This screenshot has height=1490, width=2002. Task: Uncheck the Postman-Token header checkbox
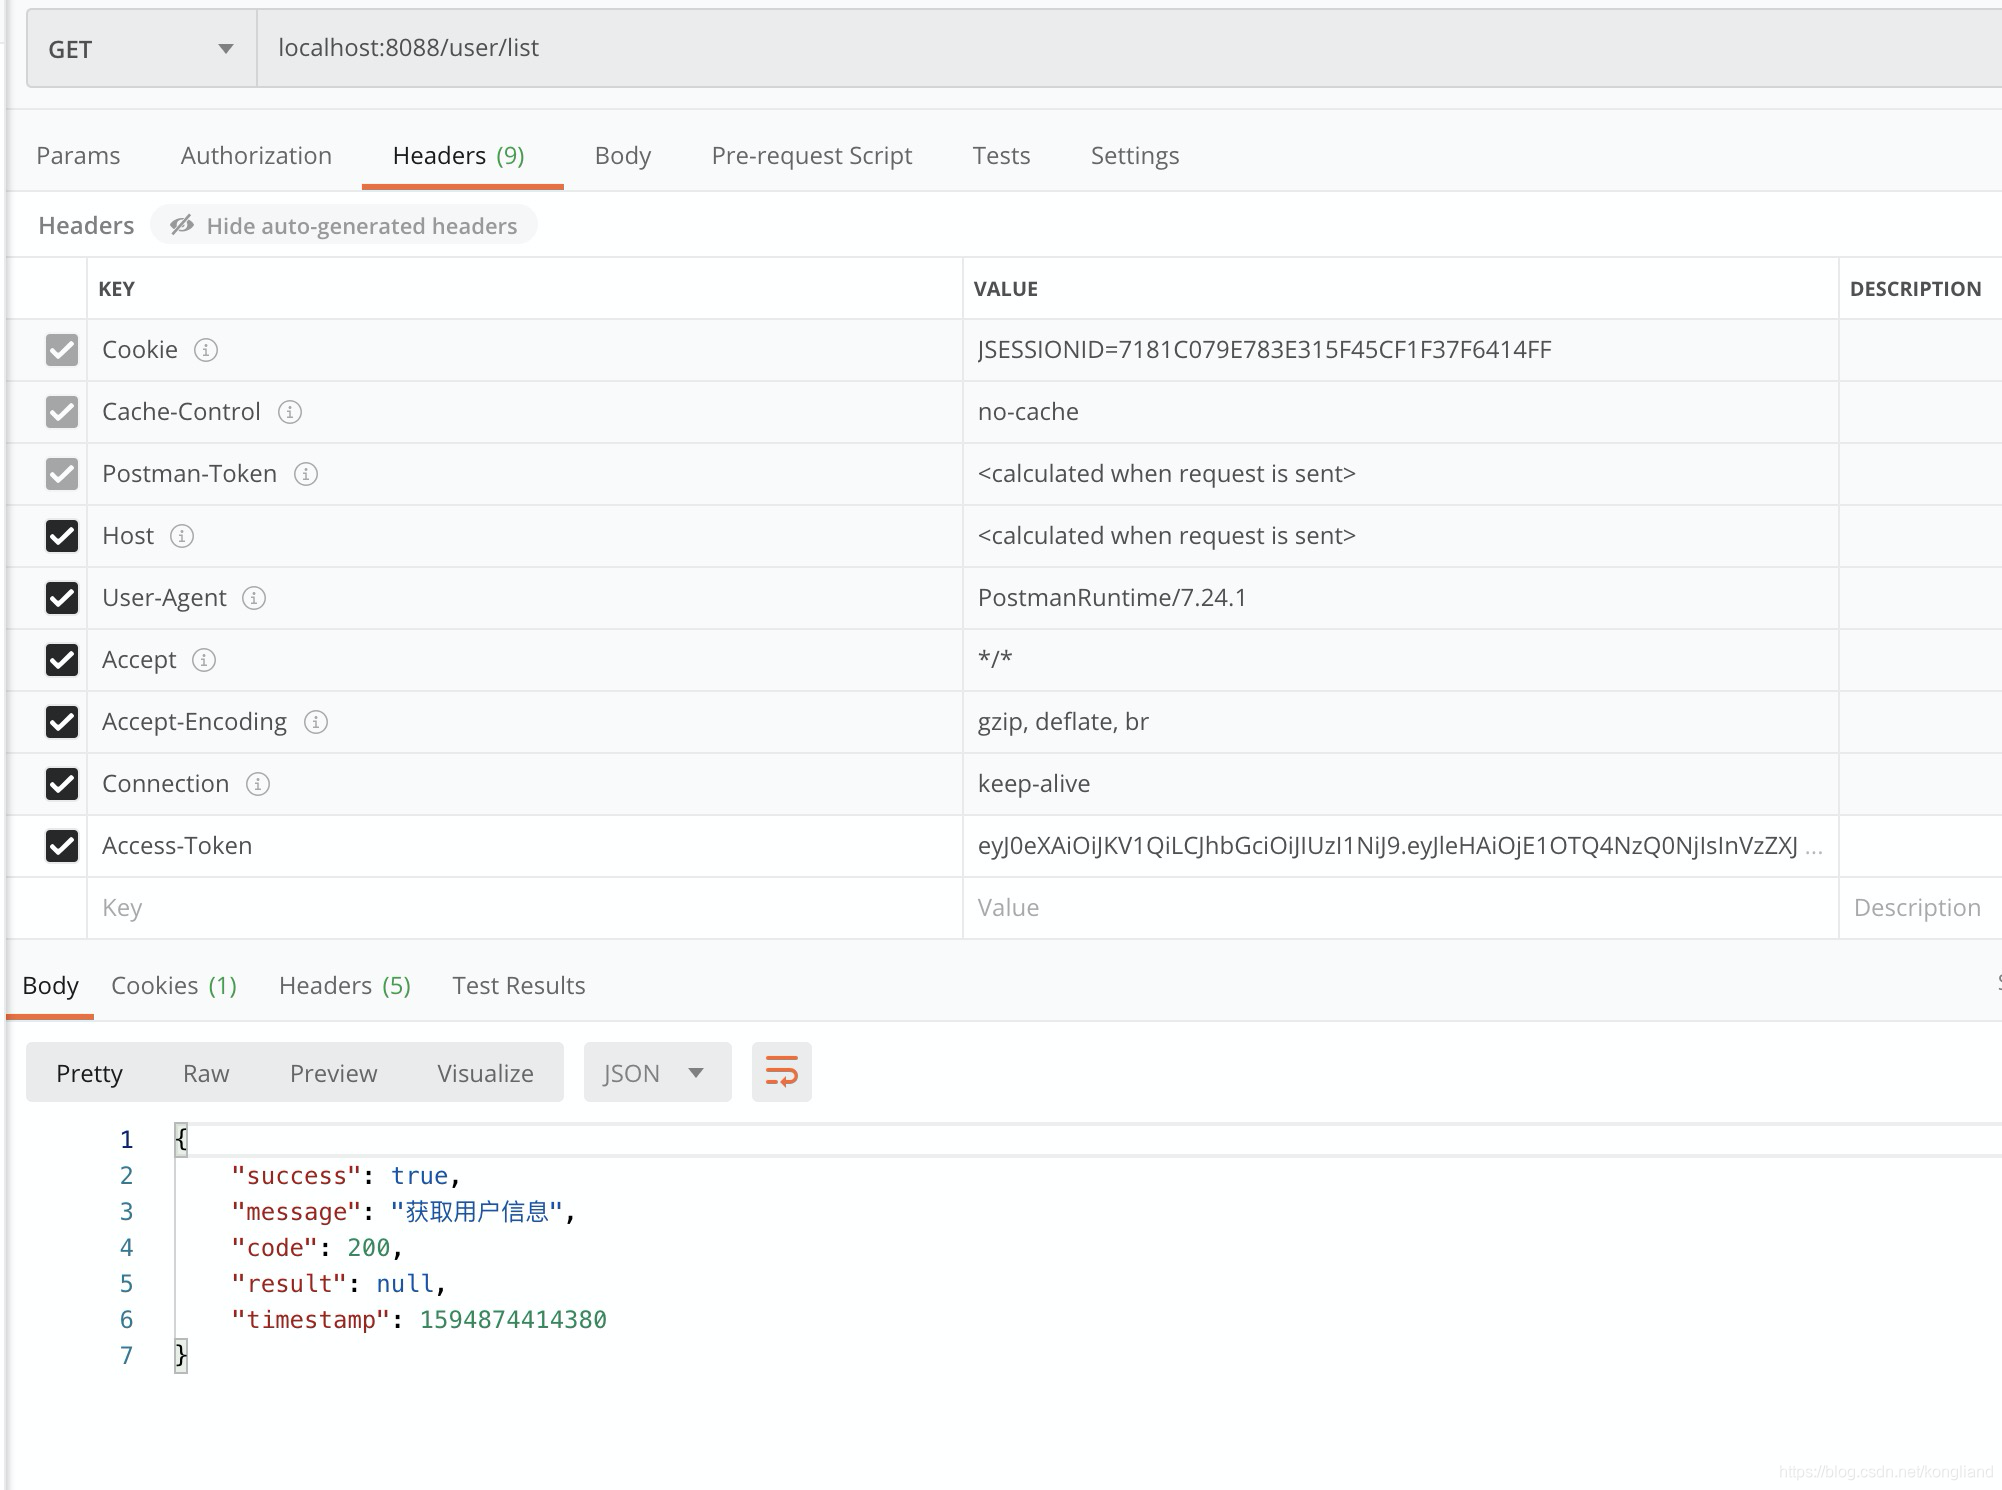pos(62,474)
